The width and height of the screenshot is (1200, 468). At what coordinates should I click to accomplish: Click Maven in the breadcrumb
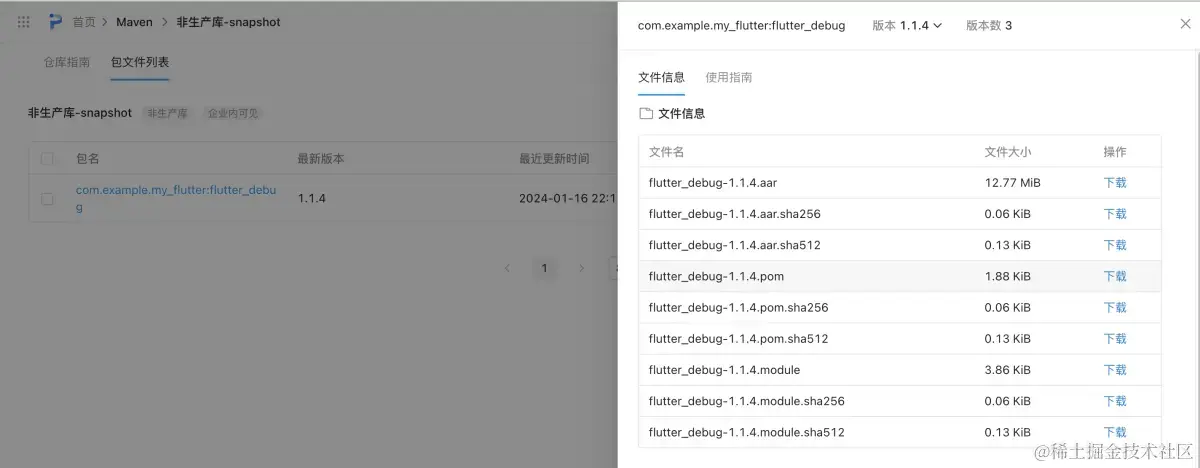click(x=134, y=22)
